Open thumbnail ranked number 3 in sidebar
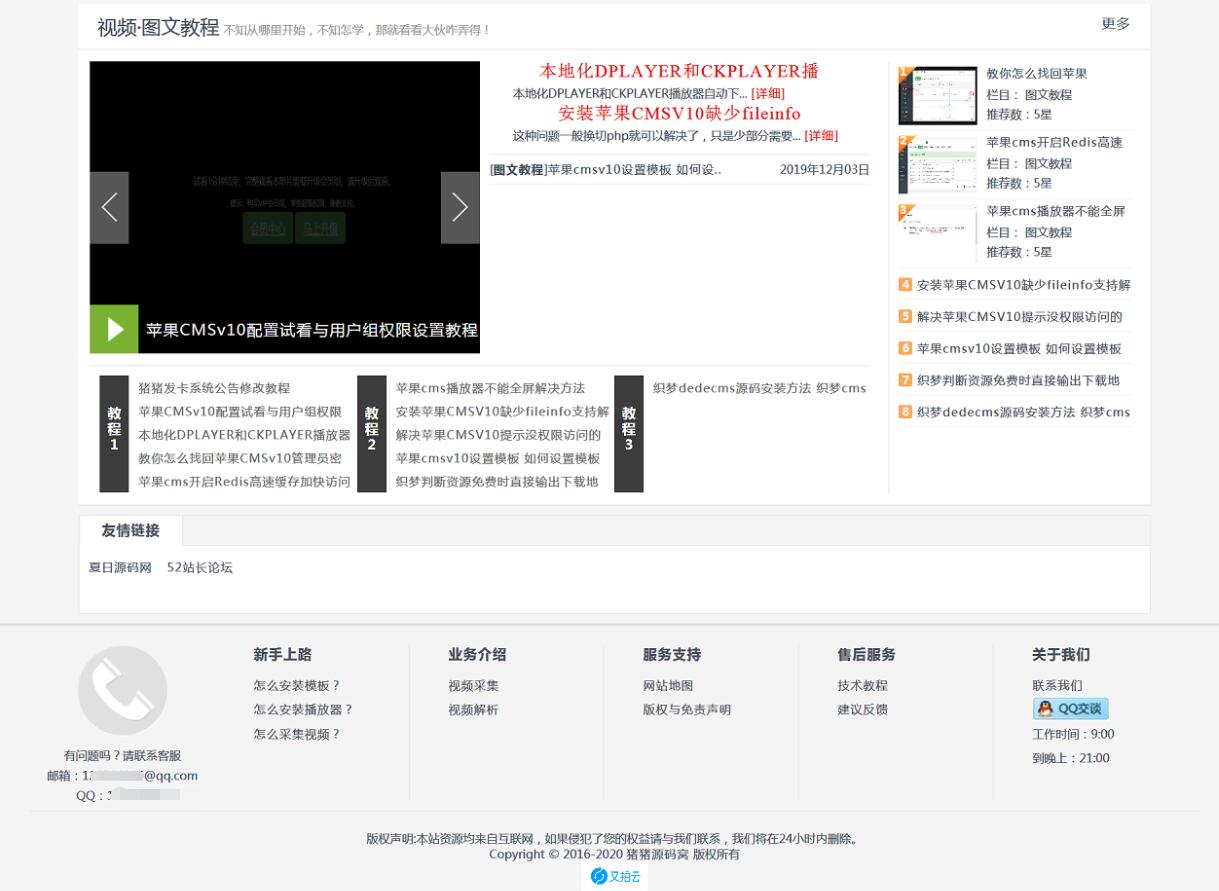This screenshot has width=1219, height=891. click(937, 232)
